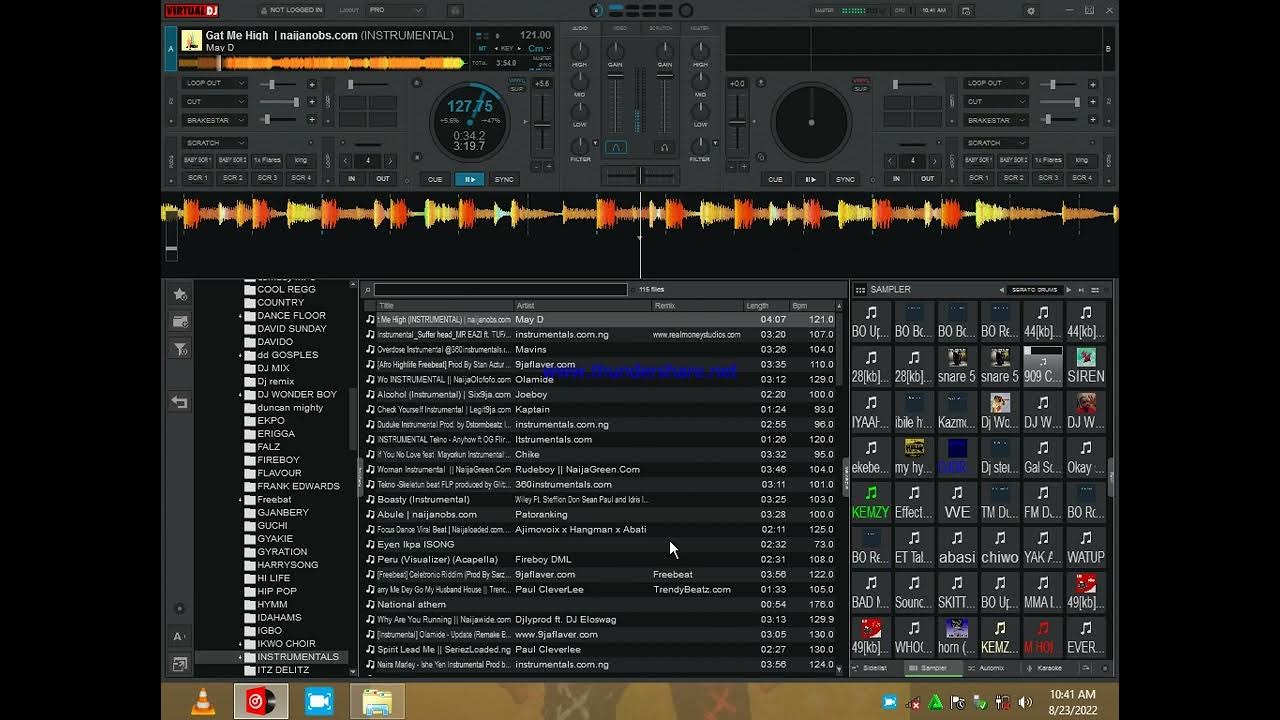The width and height of the screenshot is (1280, 720).
Task: Trigger the chiwo sampler pad
Action: pos(1000,546)
